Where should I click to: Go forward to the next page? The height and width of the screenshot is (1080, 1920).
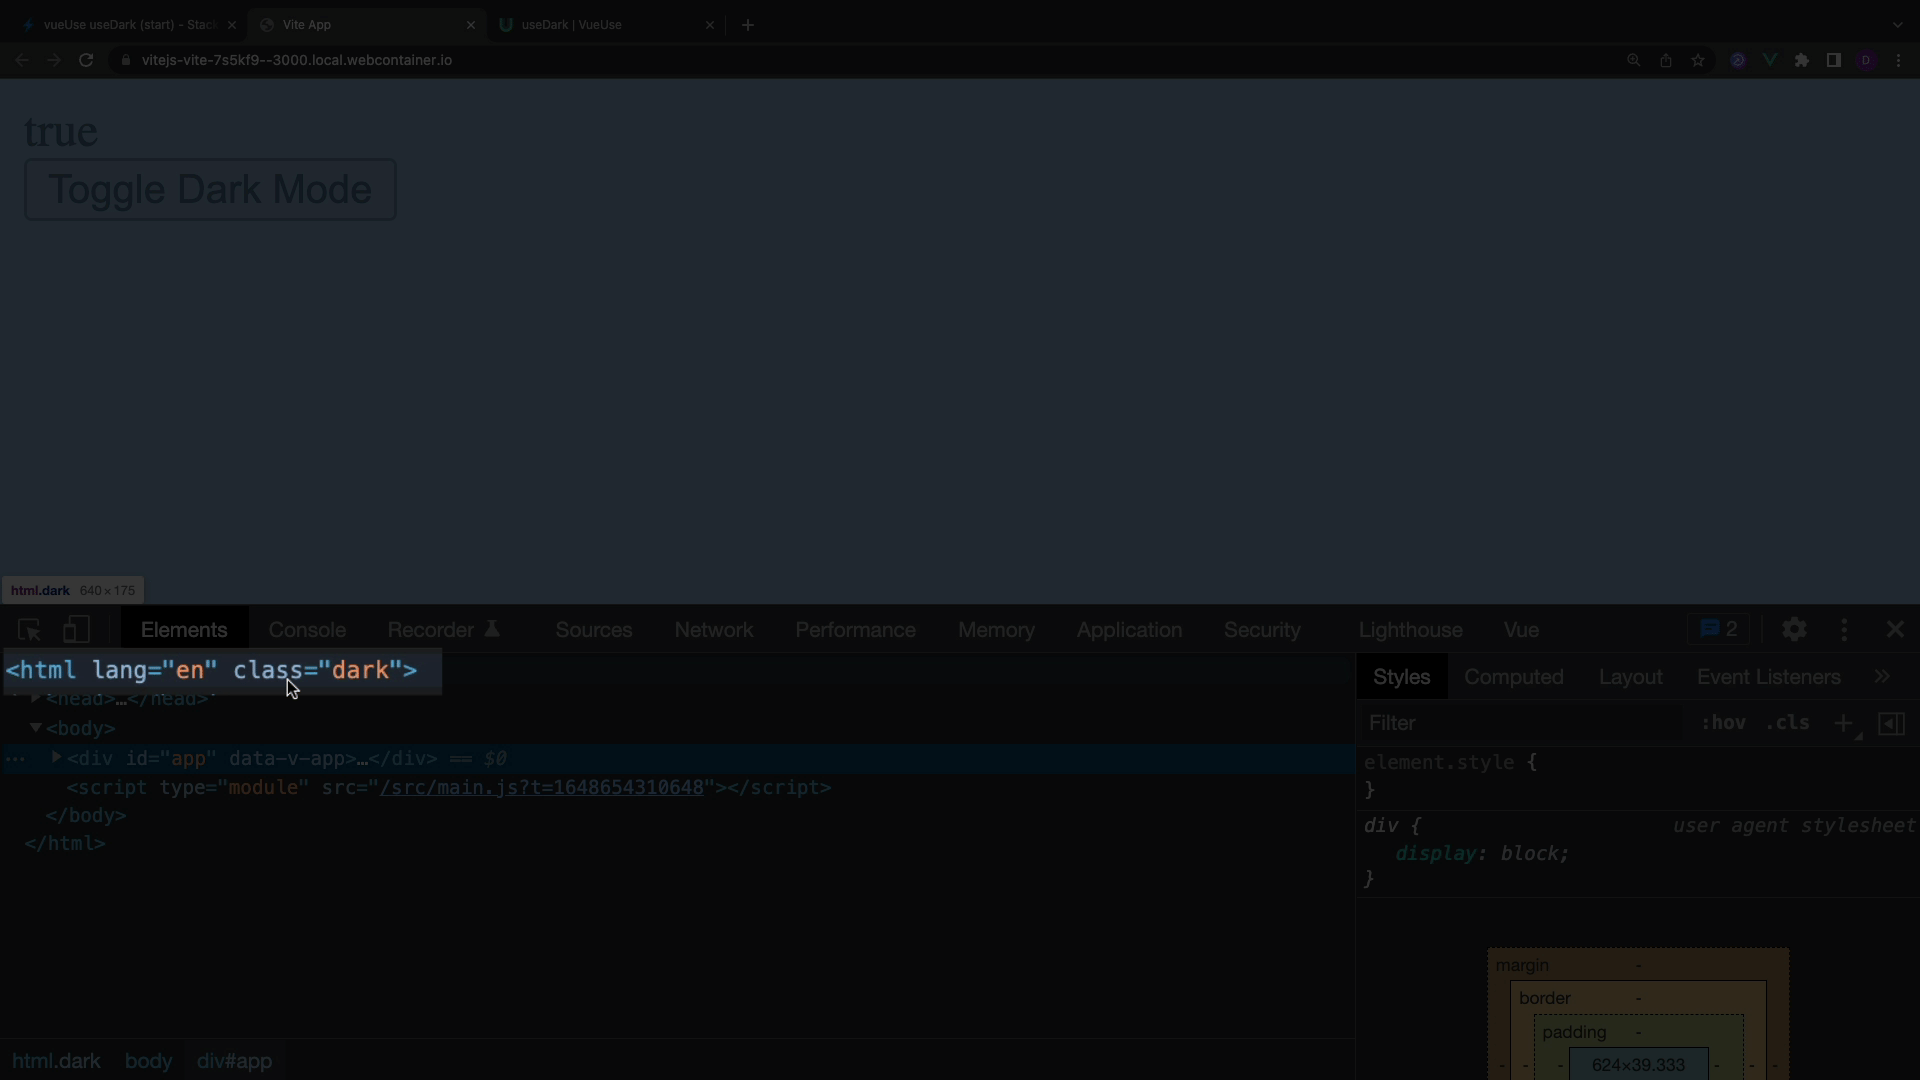[54, 61]
